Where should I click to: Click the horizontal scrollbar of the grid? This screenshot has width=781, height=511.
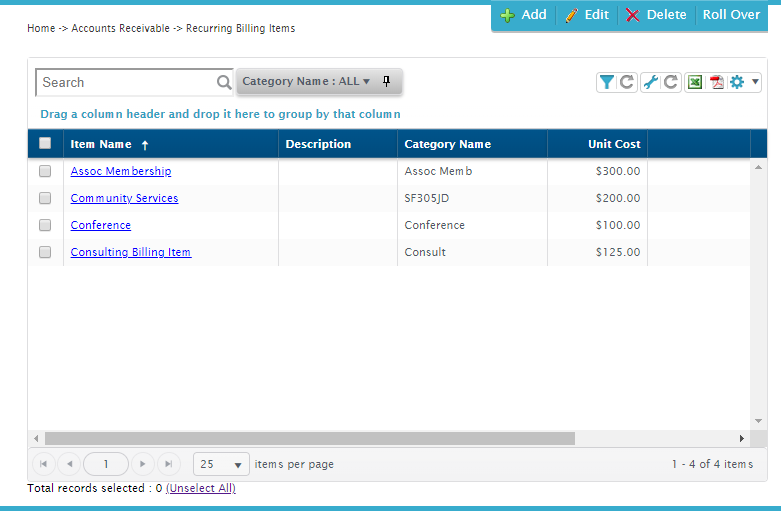click(x=310, y=438)
